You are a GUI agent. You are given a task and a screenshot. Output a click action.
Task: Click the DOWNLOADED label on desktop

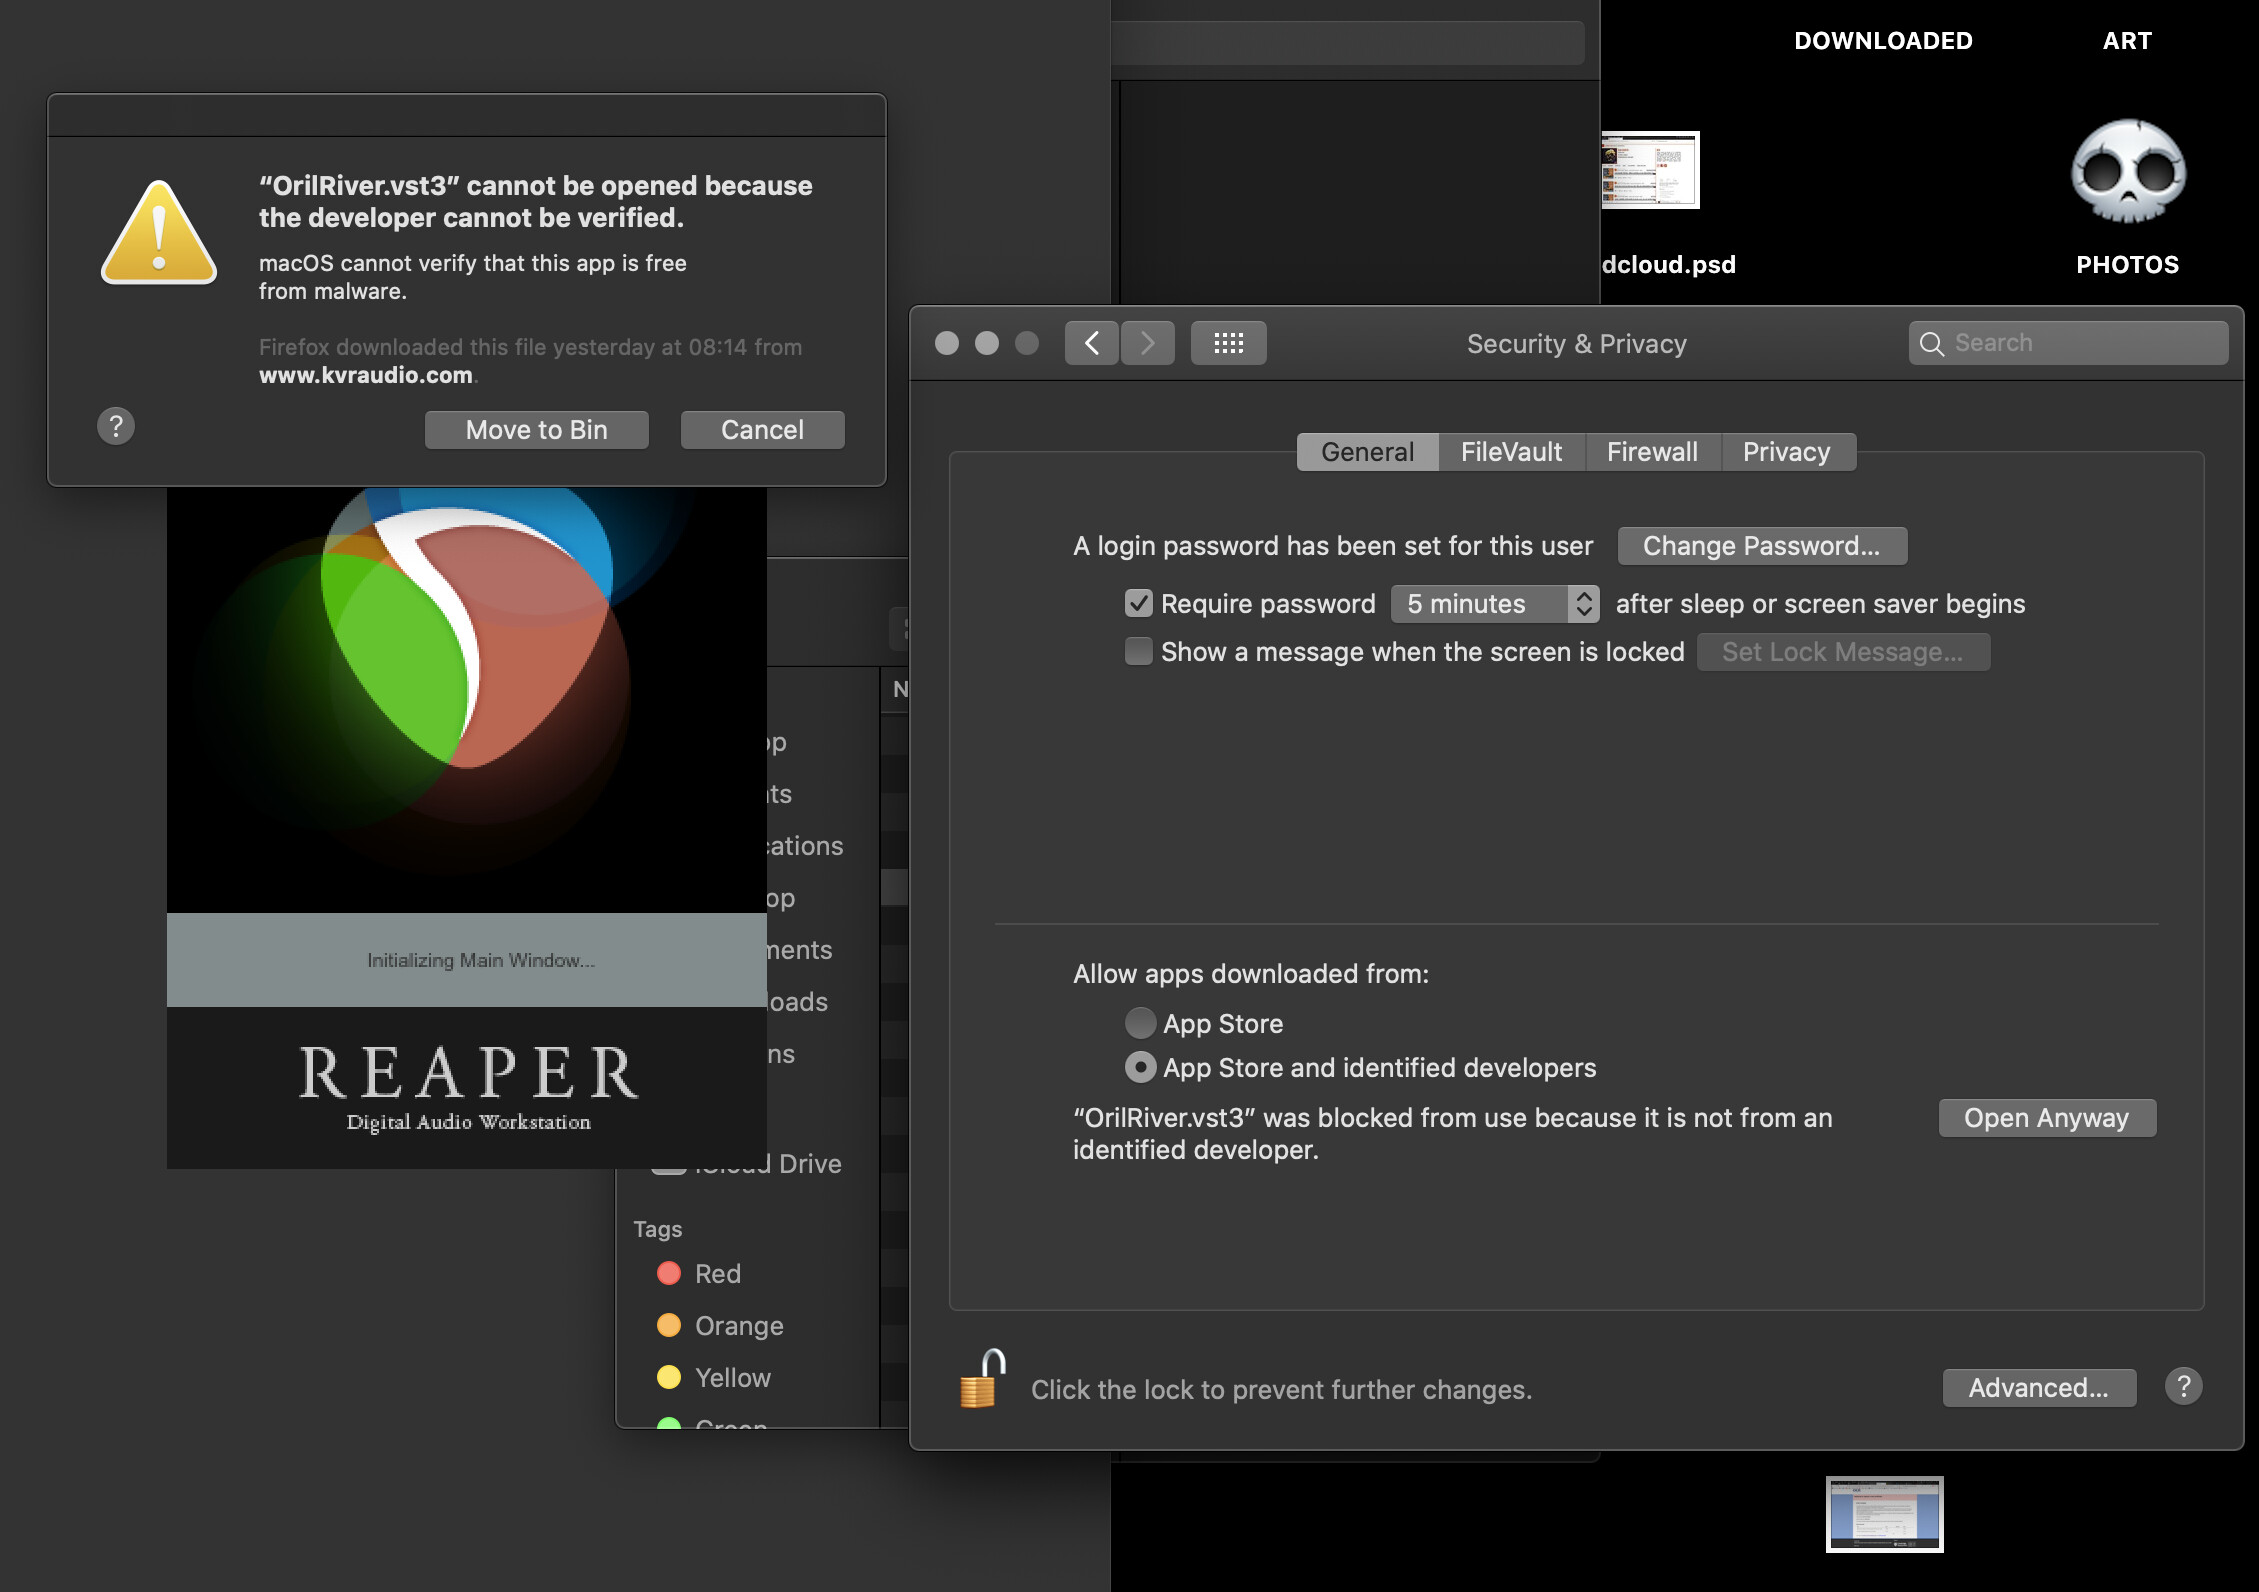click(1883, 41)
